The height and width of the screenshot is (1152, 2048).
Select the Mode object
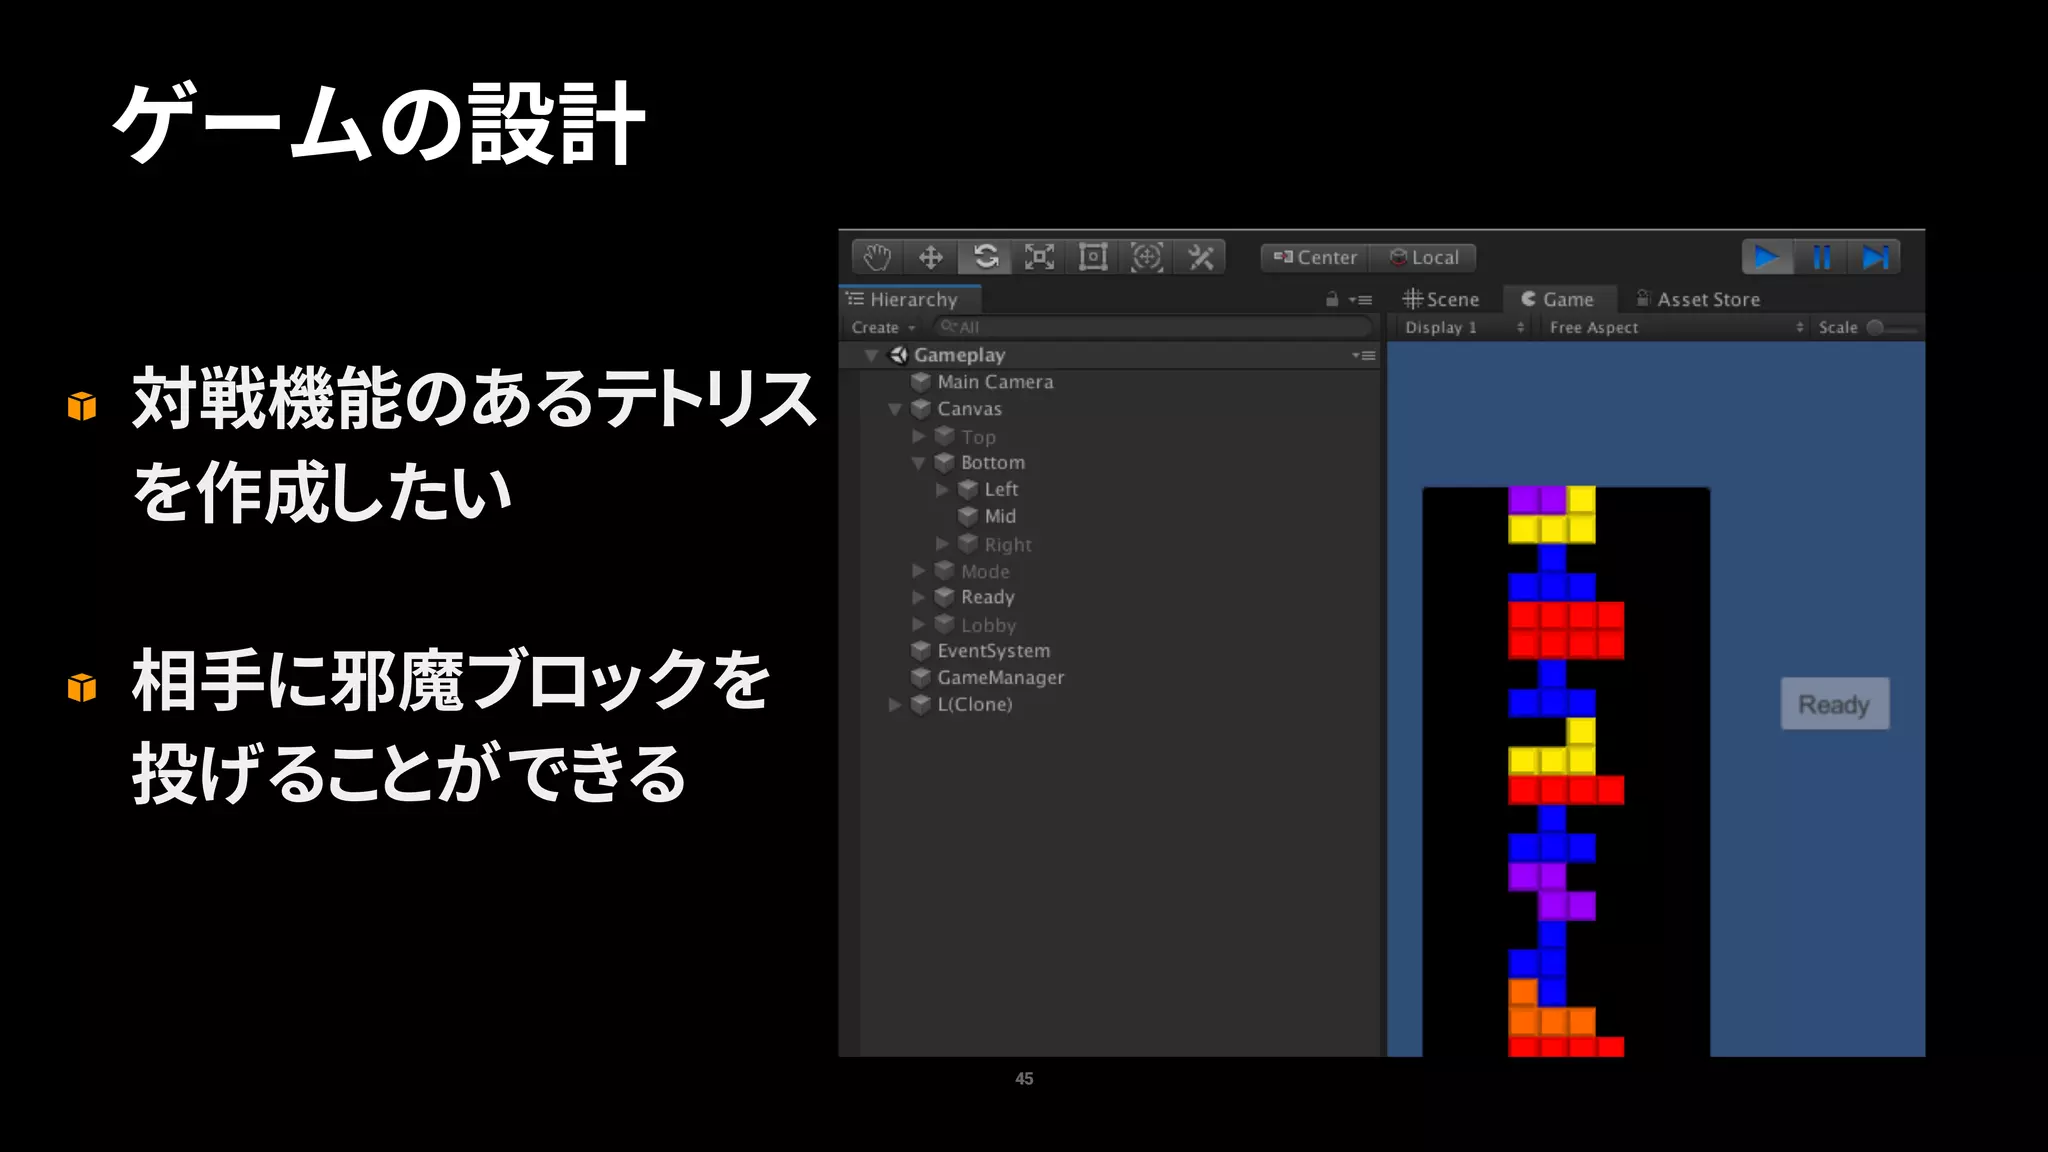[x=985, y=572]
